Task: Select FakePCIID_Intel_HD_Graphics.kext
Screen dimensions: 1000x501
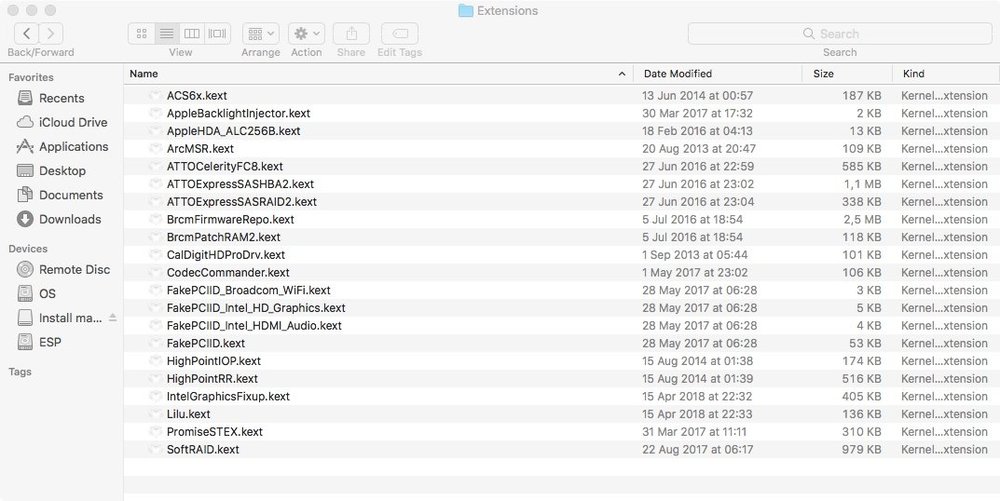Action: tap(256, 309)
